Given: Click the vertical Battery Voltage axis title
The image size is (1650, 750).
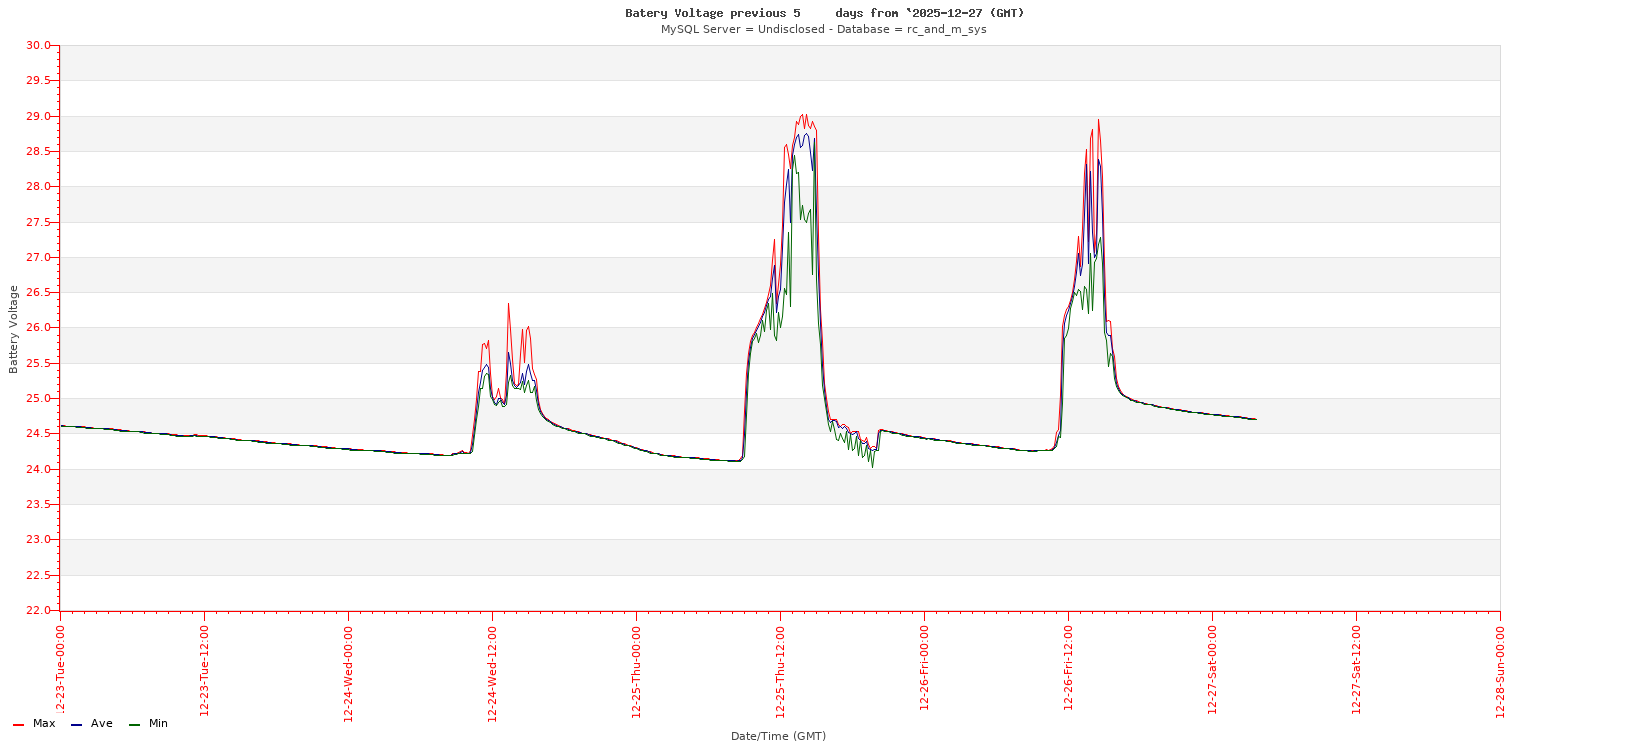Looking at the screenshot, I should (14, 329).
